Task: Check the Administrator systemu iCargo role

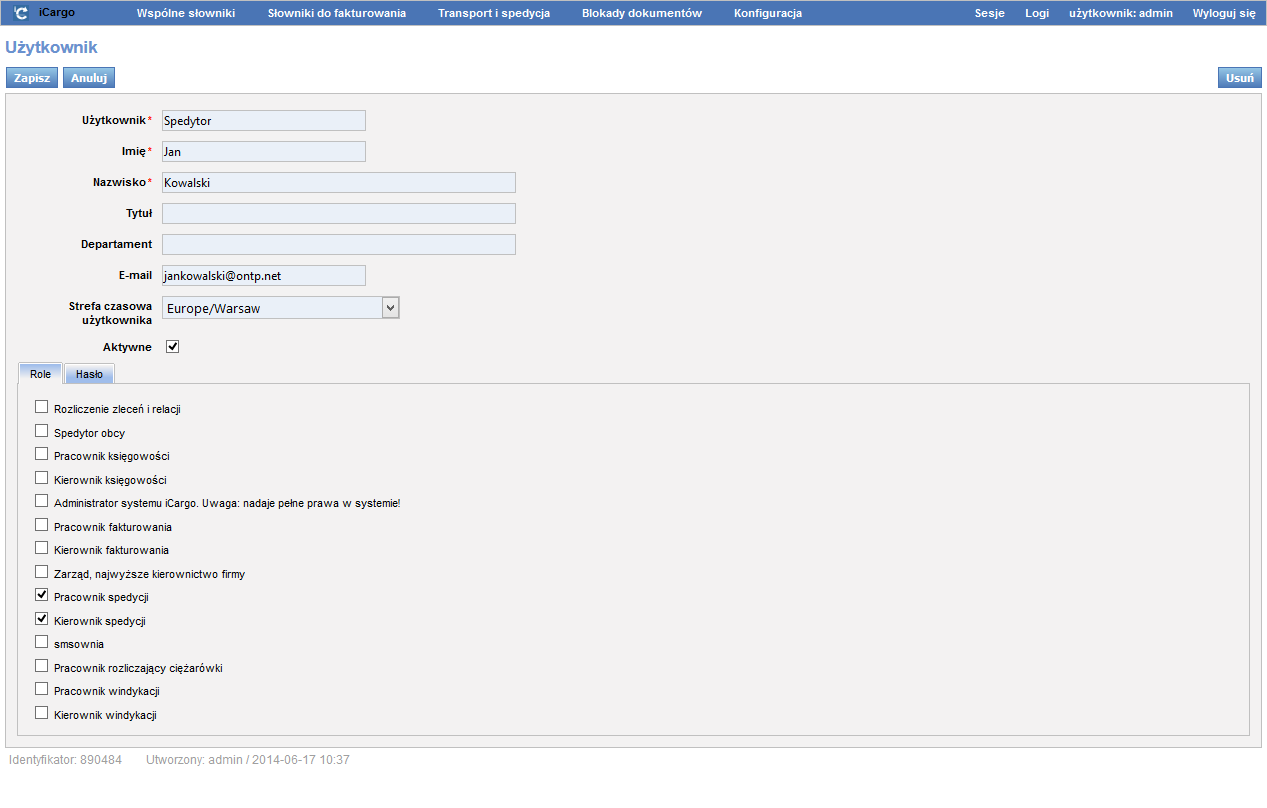Action: pos(42,501)
